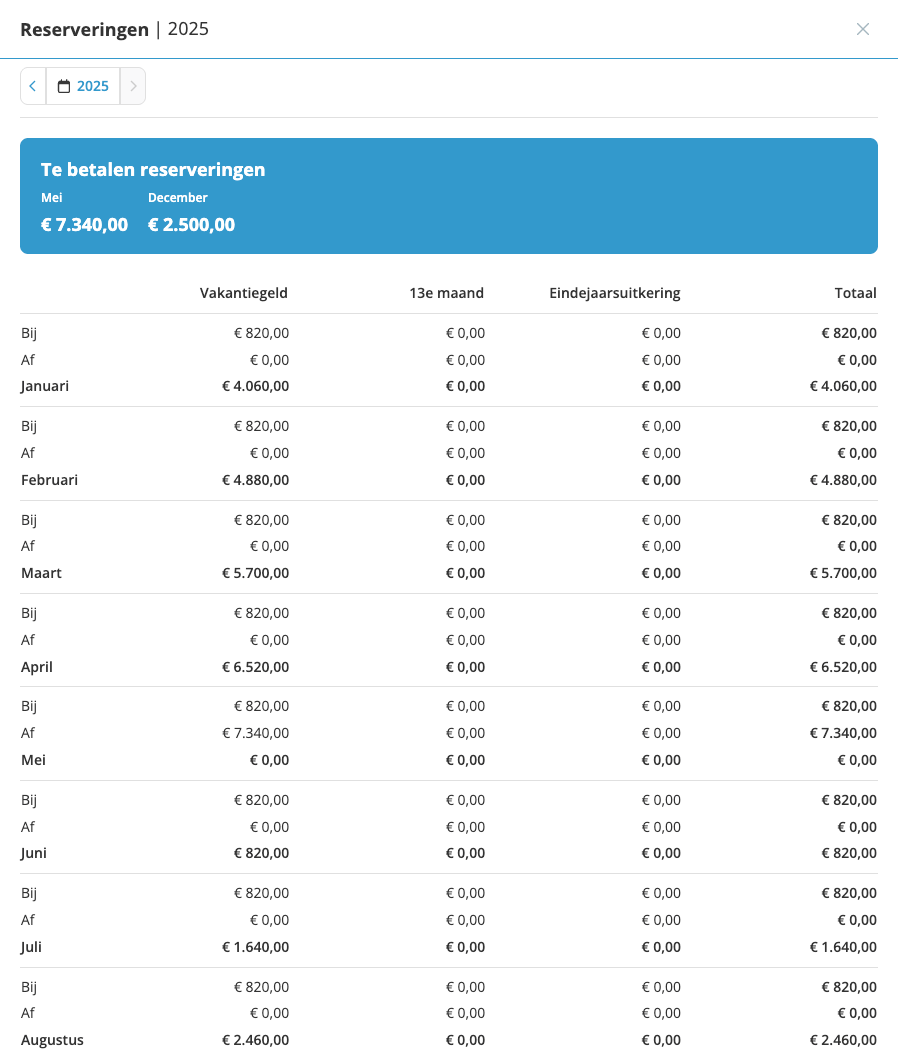Select the Juni row label
The image size is (898, 1059).
(x=34, y=853)
